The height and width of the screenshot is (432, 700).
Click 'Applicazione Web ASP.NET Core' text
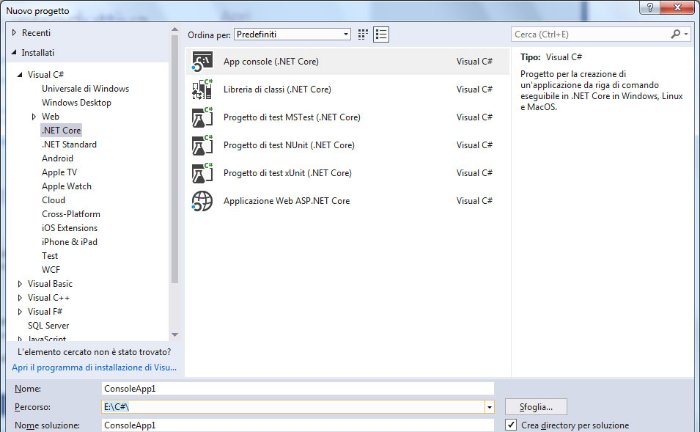(x=287, y=201)
